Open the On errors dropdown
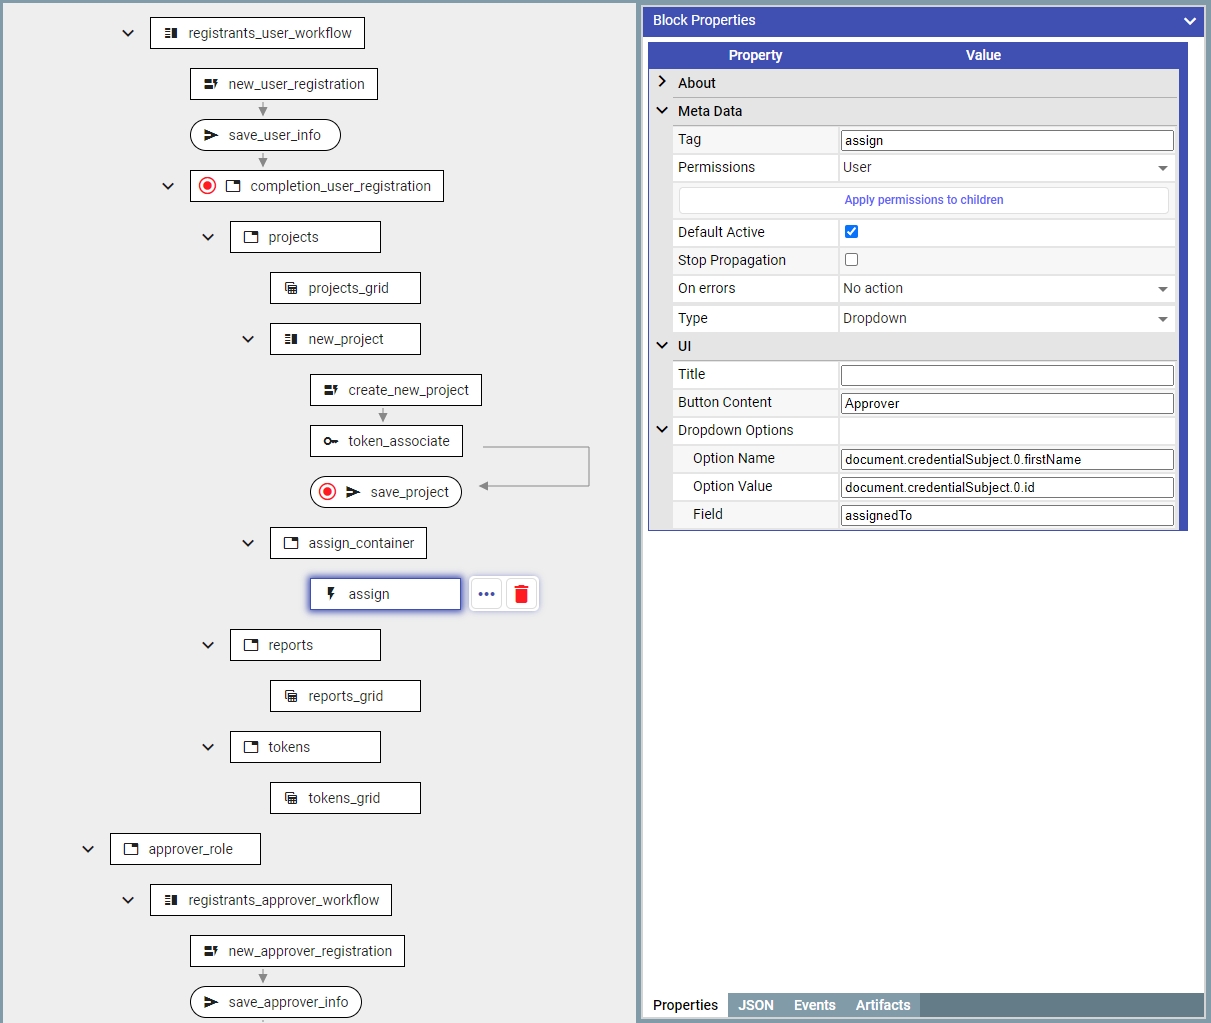Viewport: 1211px width, 1023px height. [1006, 289]
